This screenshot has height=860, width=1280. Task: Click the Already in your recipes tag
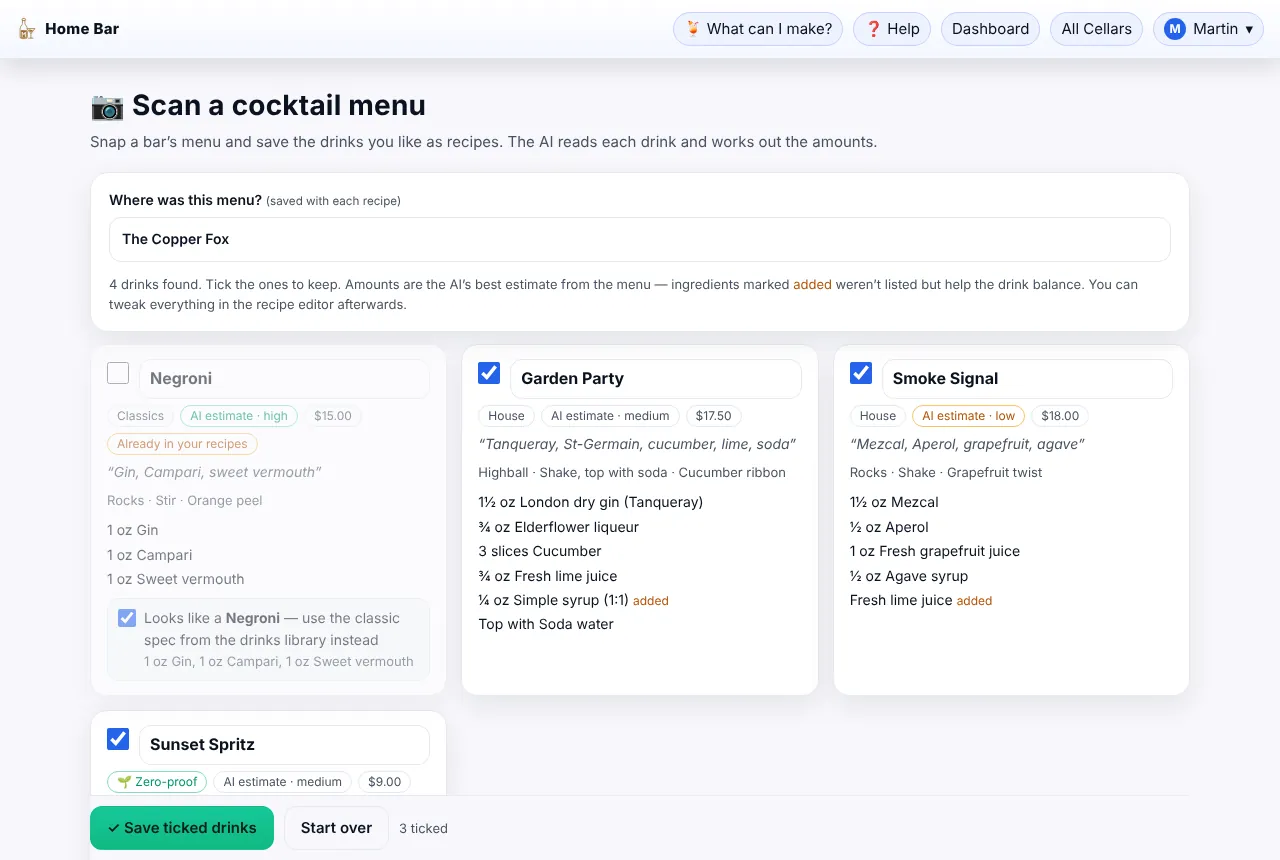tap(182, 444)
